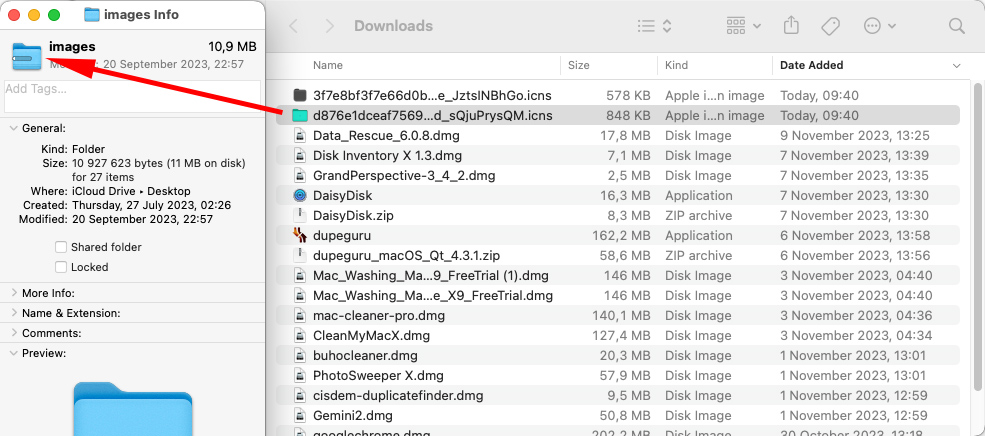The height and width of the screenshot is (436, 985).
Task: Click the DaisyDisk application icon
Action: tap(300, 195)
